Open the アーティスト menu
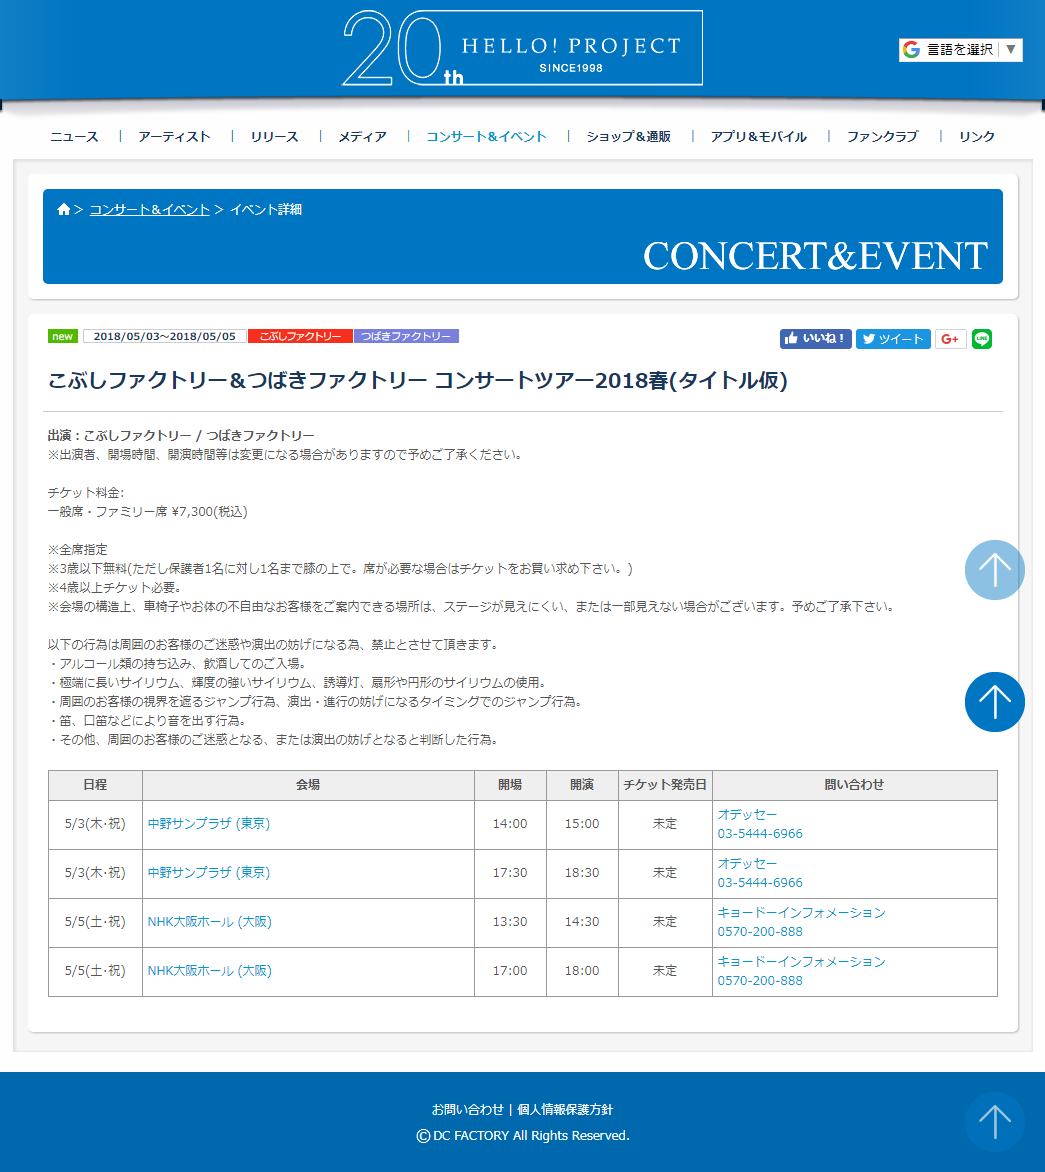 174,136
